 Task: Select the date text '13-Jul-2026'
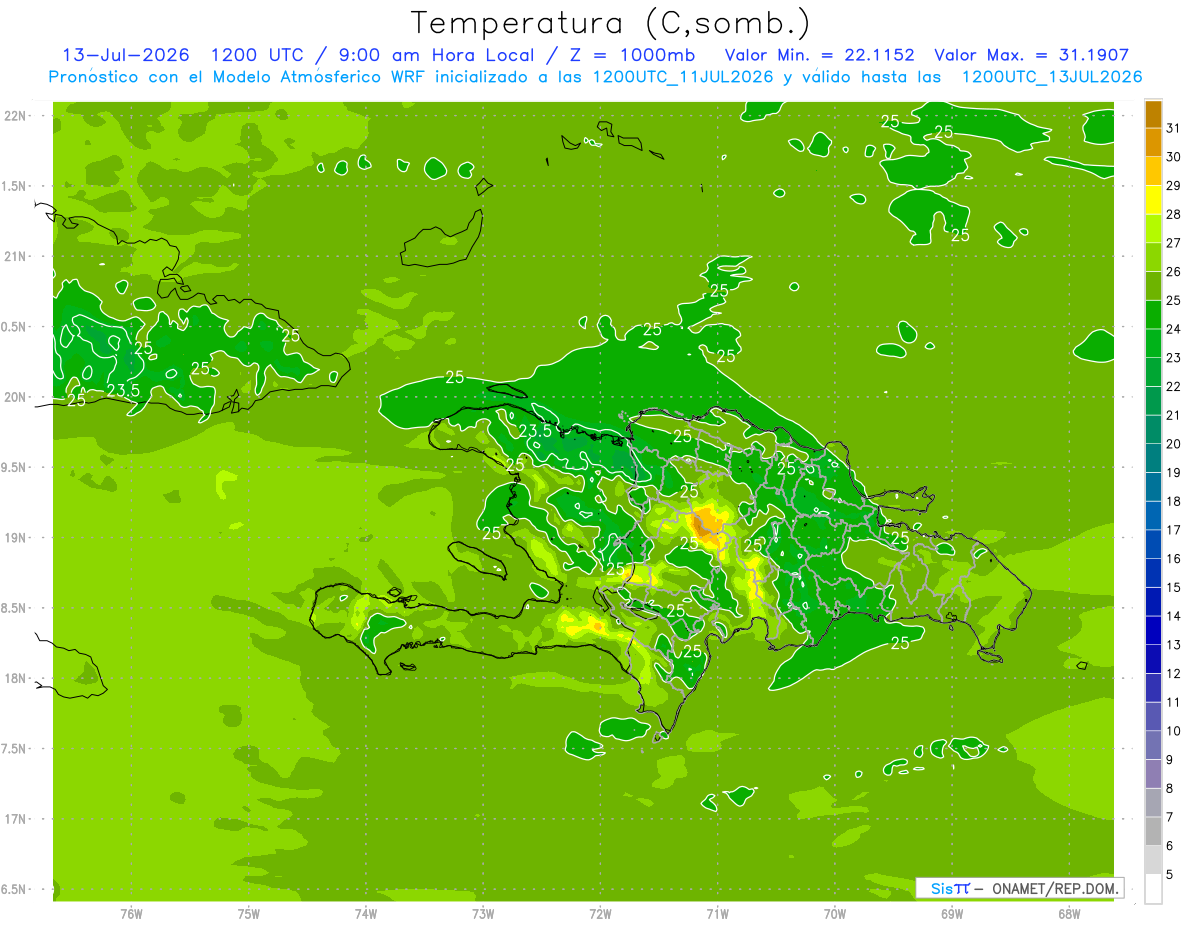(x=126, y=55)
